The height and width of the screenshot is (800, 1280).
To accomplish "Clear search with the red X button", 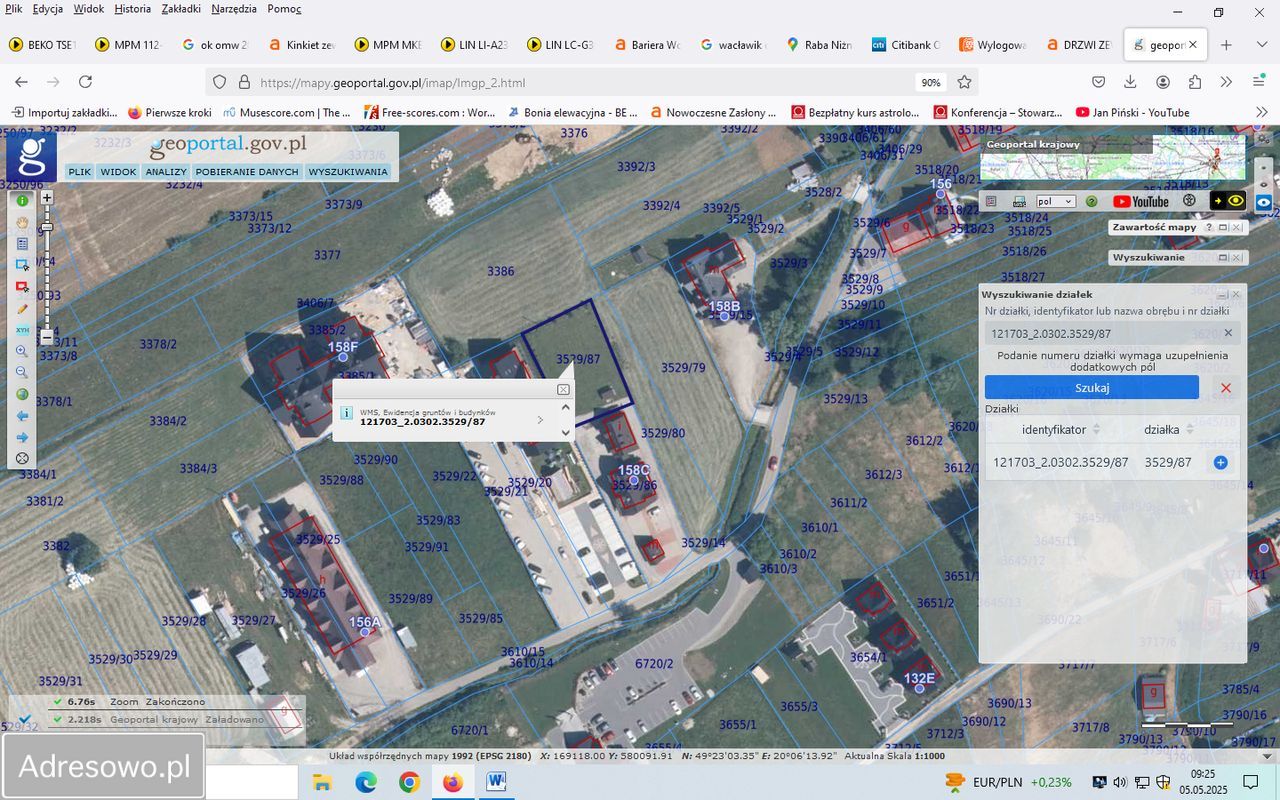I will tap(1226, 388).
